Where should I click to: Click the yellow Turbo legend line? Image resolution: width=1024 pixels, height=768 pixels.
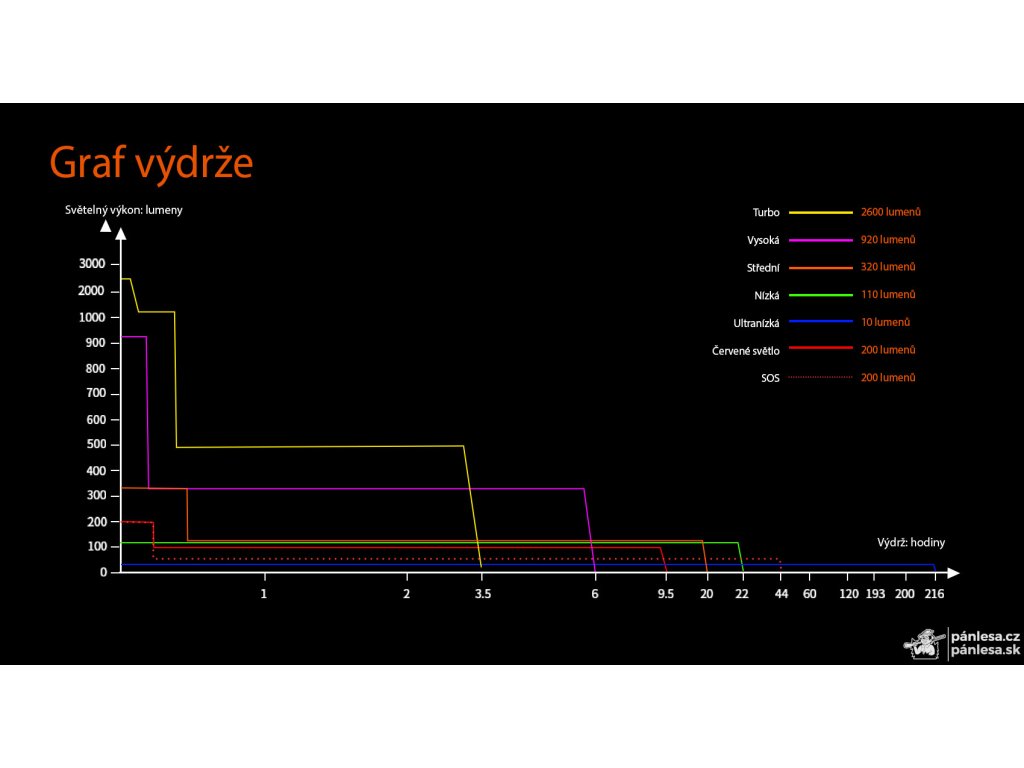(820, 212)
